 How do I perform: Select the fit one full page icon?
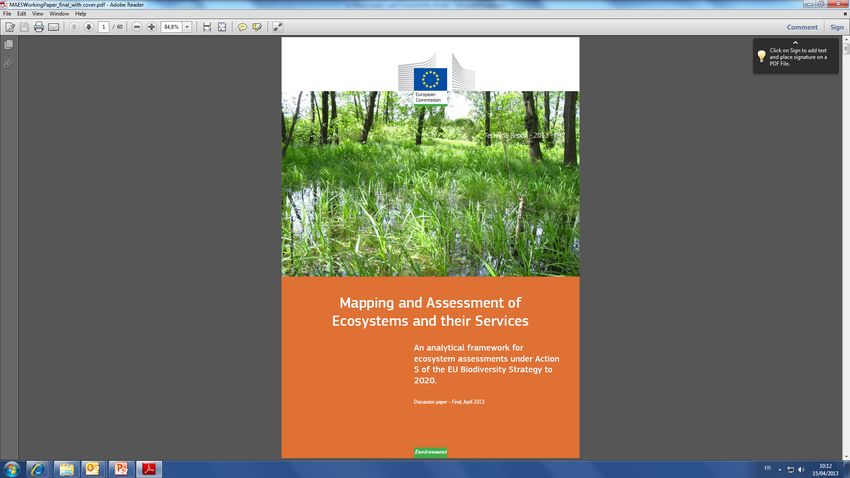click(x=222, y=27)
